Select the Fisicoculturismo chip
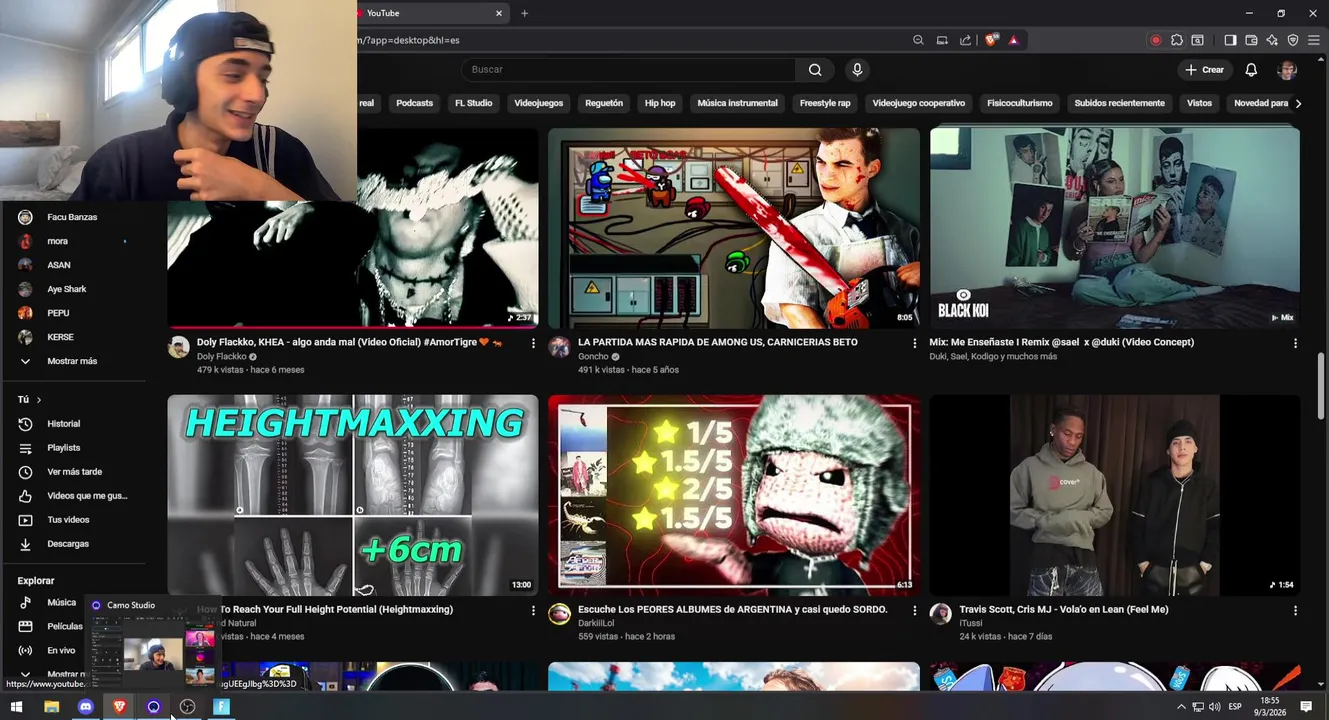Image resolution: width=1329 pixels, height=720 pixels. point(1020,103)
